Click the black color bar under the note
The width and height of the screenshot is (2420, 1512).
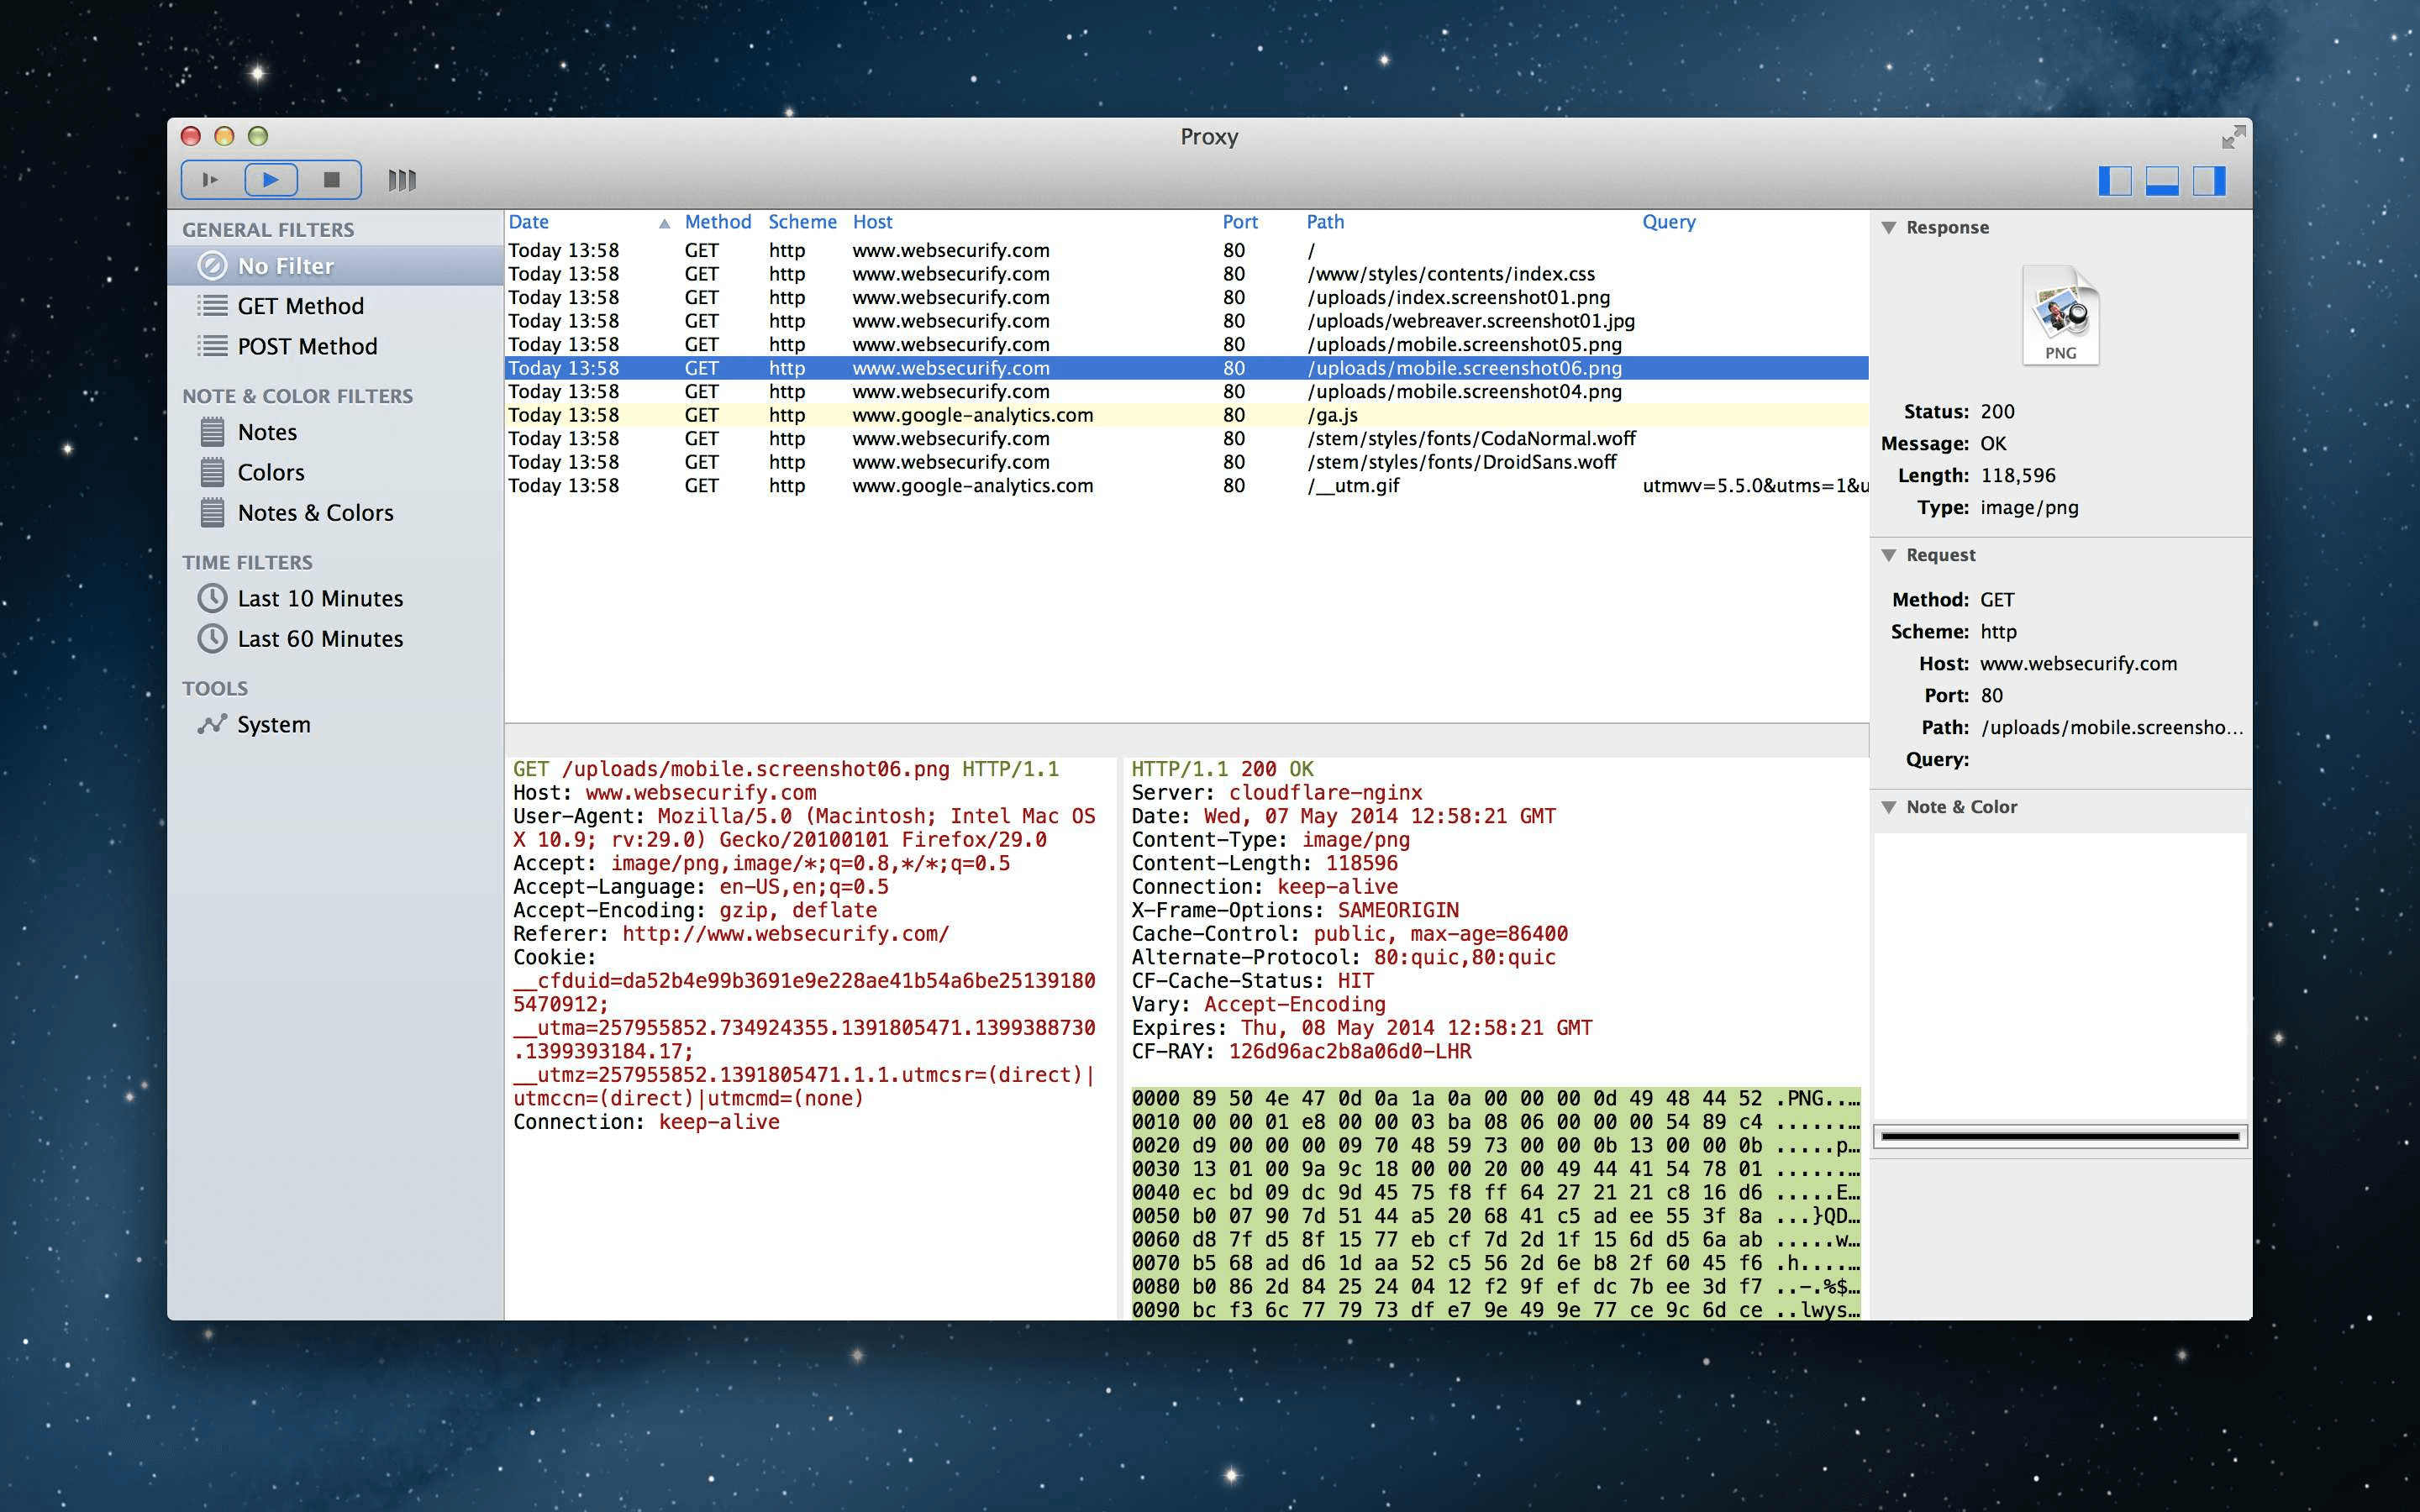(x=2060, y=1136)
